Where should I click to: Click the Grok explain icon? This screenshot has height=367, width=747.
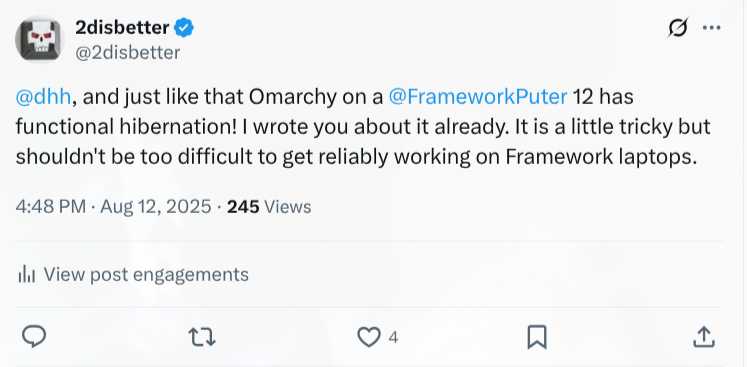(678, 28)
